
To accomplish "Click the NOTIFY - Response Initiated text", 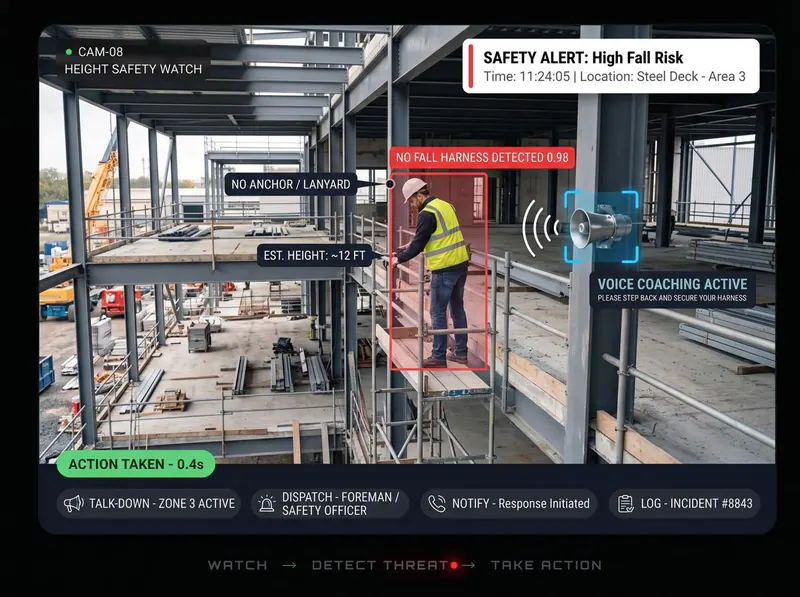I will (520, 504).
